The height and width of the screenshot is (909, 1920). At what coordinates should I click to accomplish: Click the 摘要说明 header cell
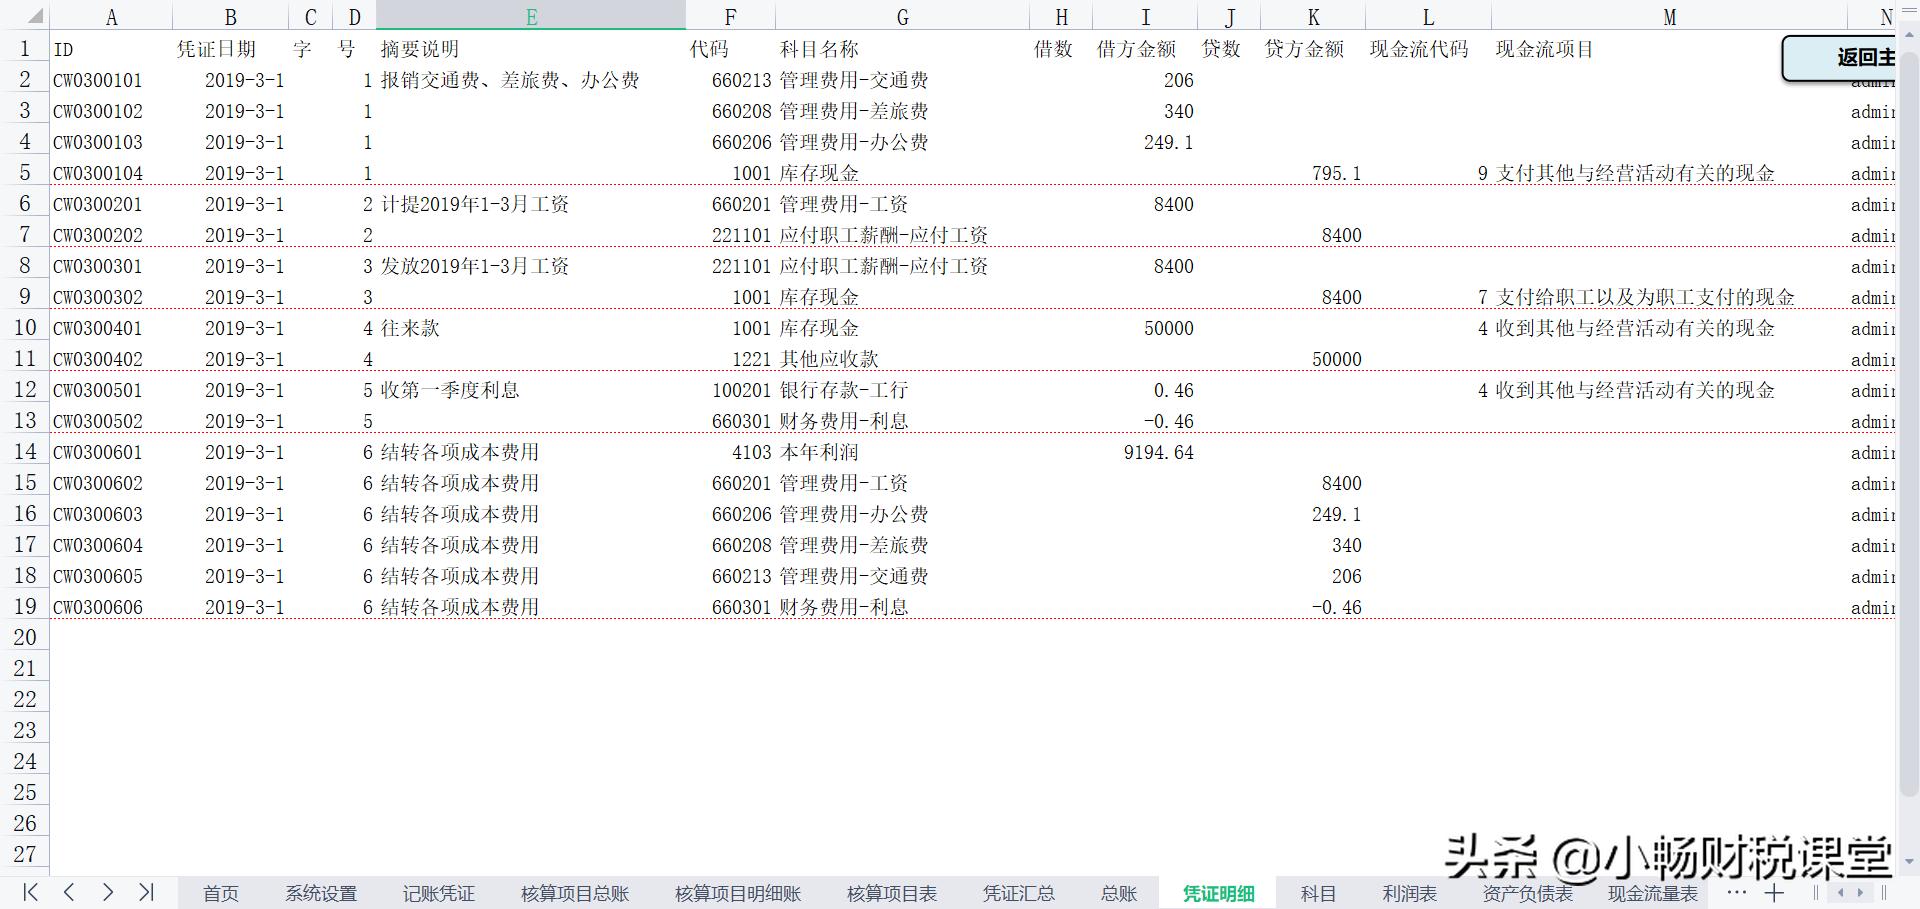coord(531,49)
